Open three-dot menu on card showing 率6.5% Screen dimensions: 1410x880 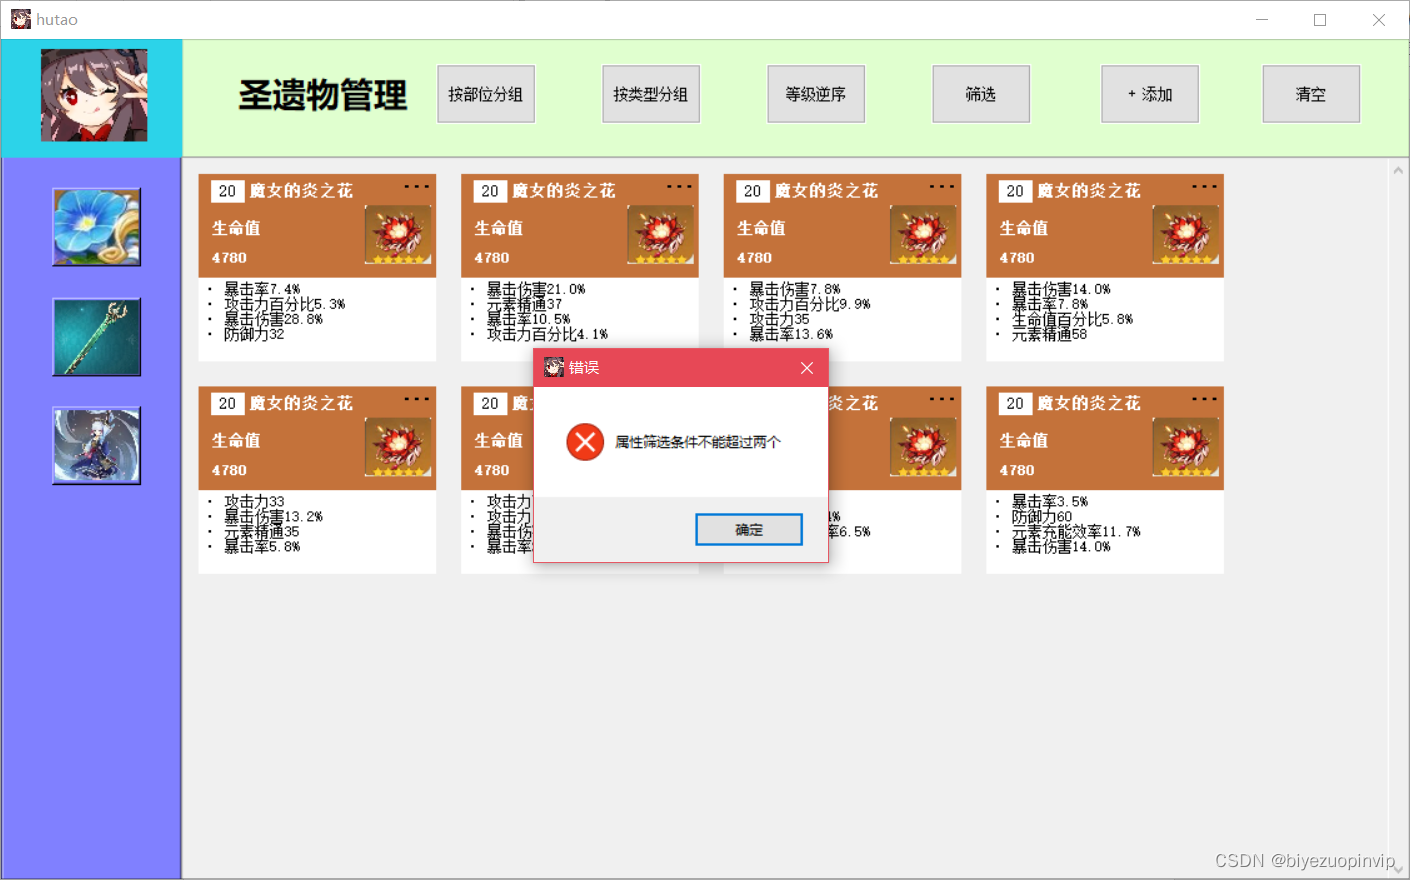click(942, 399)
